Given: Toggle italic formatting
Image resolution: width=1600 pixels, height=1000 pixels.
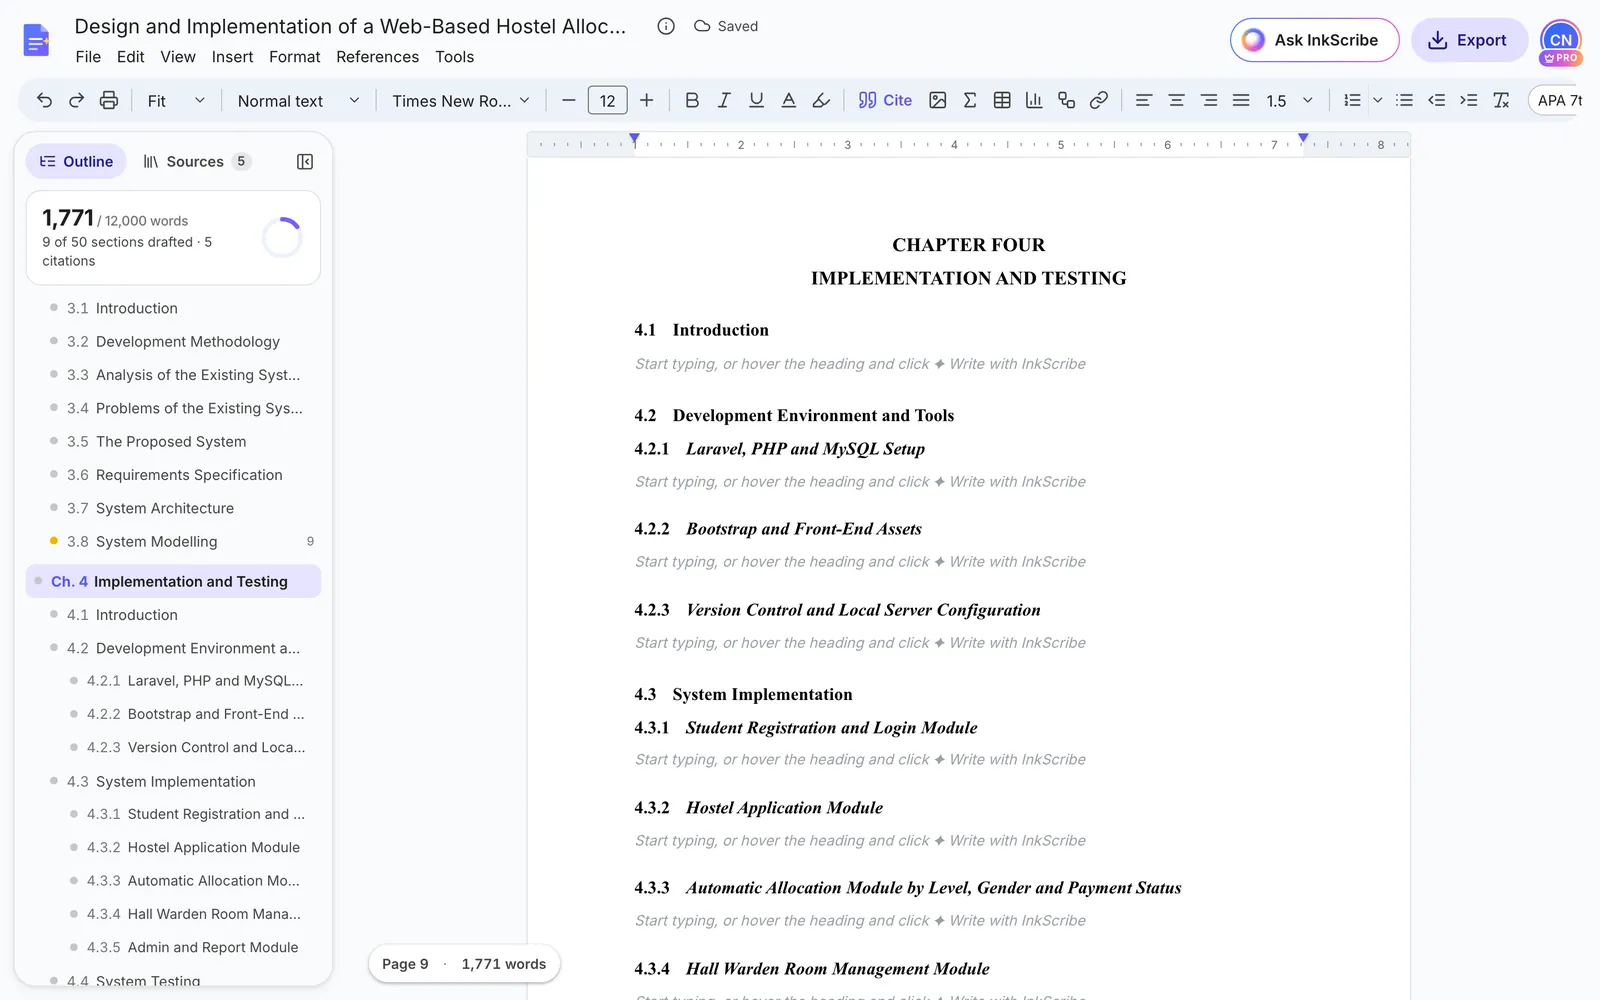Looking at the screenshot, I should [x=724, y=100].
